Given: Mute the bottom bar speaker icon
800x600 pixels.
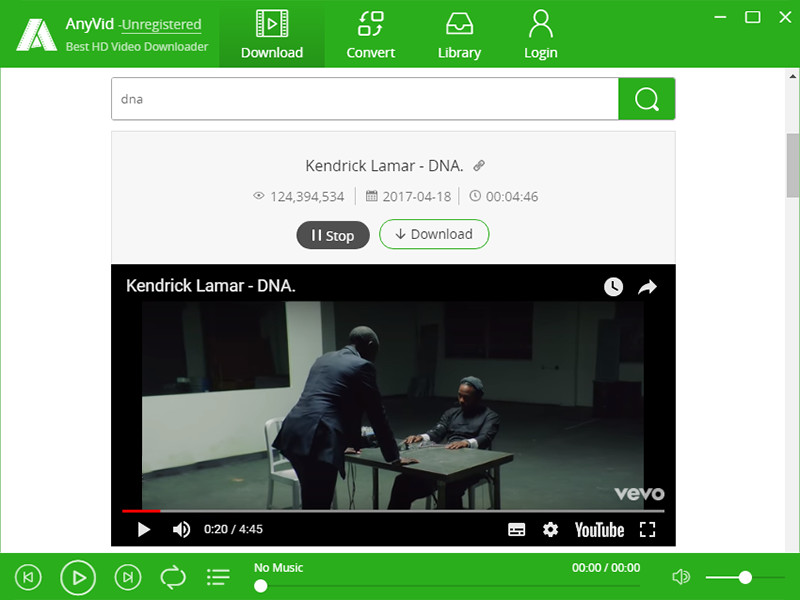Looking at the screenshot, I should 681,577.
